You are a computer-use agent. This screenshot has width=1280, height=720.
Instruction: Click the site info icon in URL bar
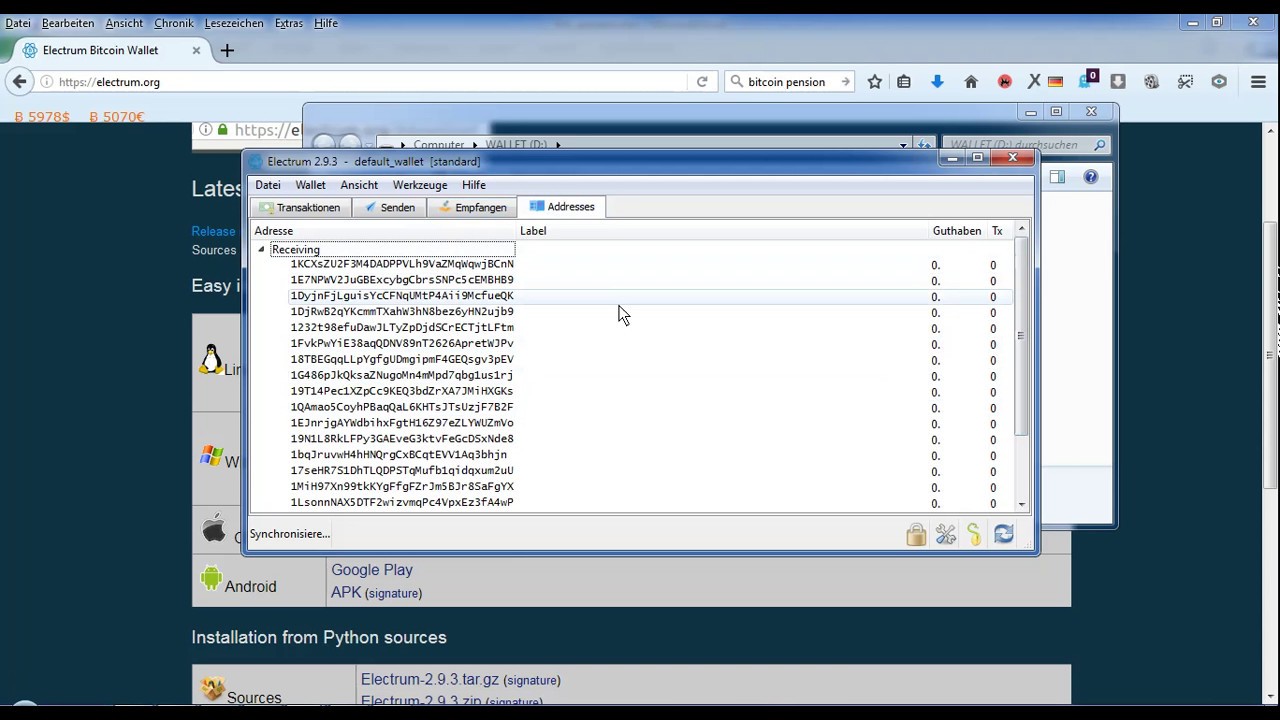(x=46, y=82)
